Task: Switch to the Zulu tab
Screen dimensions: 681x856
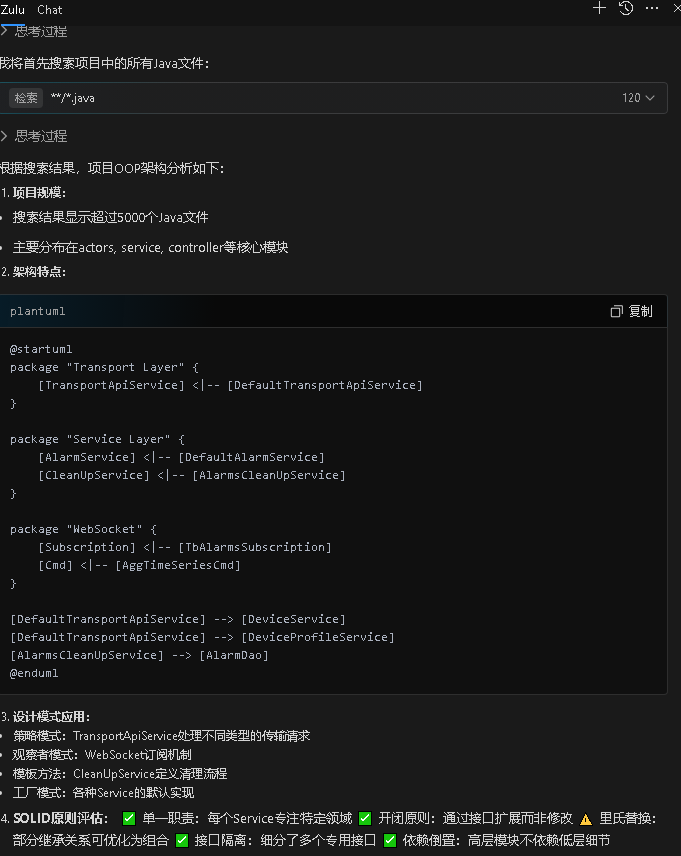Action: 13,9
